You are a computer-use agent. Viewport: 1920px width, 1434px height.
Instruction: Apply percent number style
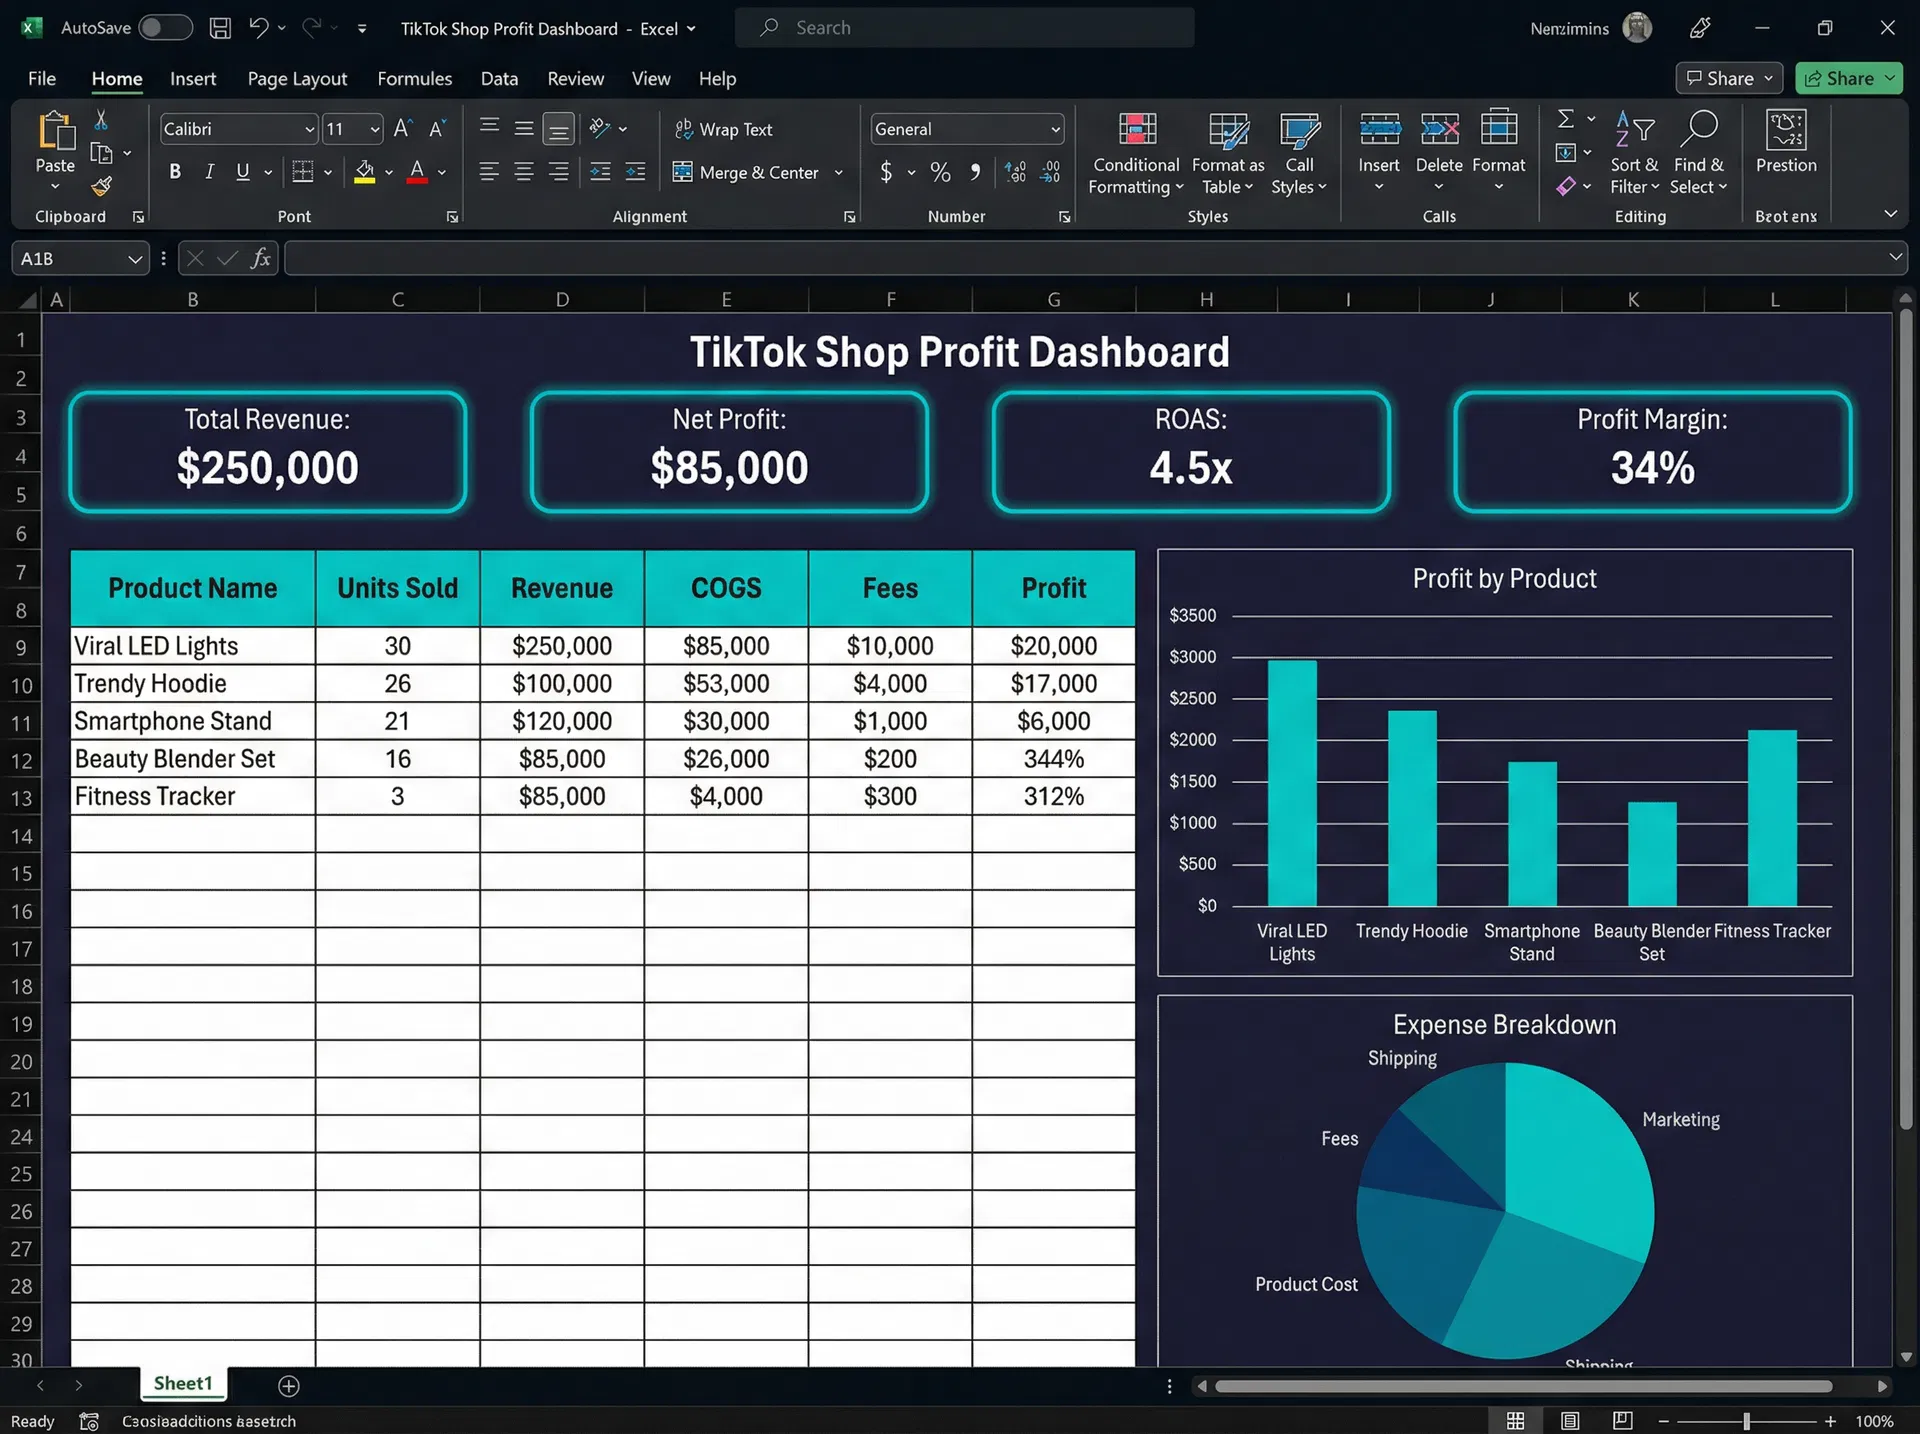pyautogui.click(x=939, y=172)
